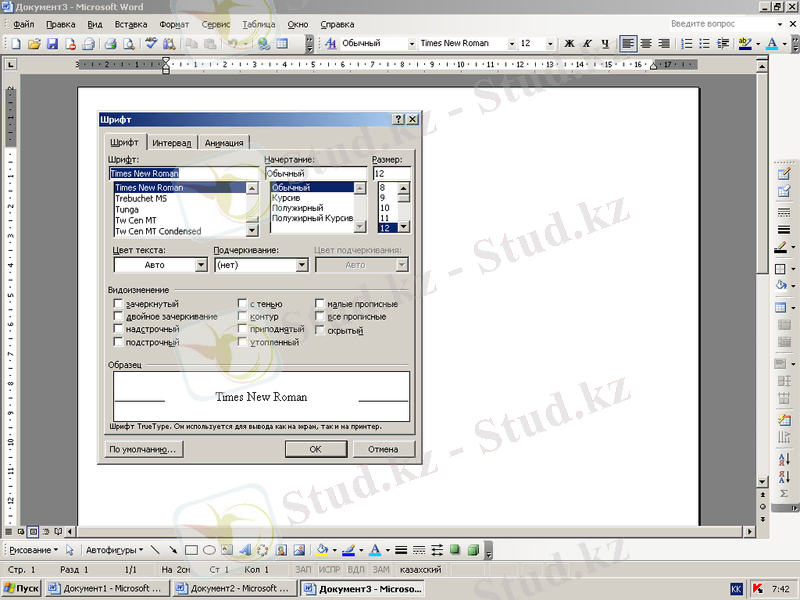The width and height of the screenshot is (800, 600).
Task: Click the WordArt icon in the Drawing toolbar
Action: click(x=245, y=550)
